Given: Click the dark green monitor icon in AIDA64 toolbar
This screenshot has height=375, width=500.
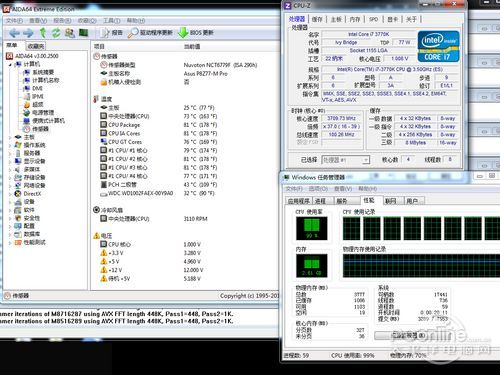Looking at the screenshot, I should click(x=83, y=32).
